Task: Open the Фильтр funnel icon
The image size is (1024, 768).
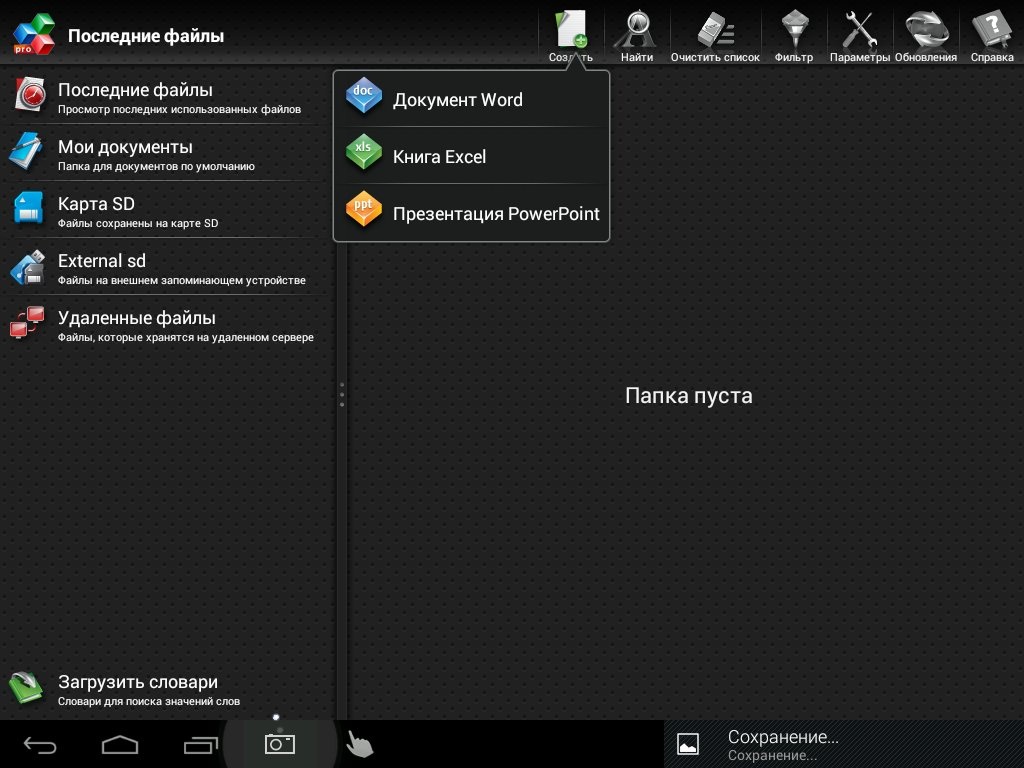Action: pos(793,32)
